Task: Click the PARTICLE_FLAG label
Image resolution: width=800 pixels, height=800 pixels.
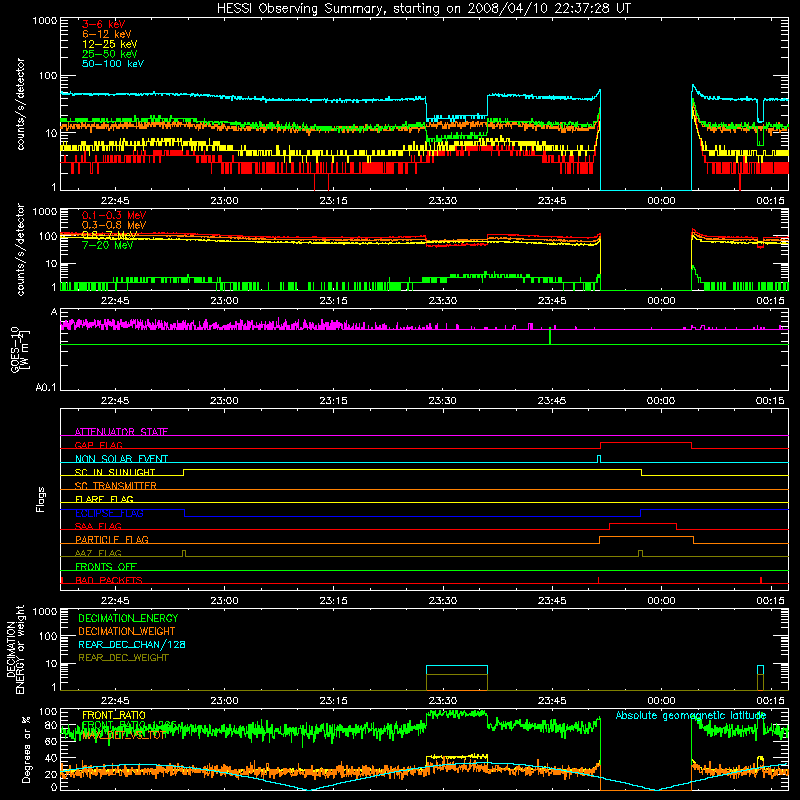Action: [112, 540]
